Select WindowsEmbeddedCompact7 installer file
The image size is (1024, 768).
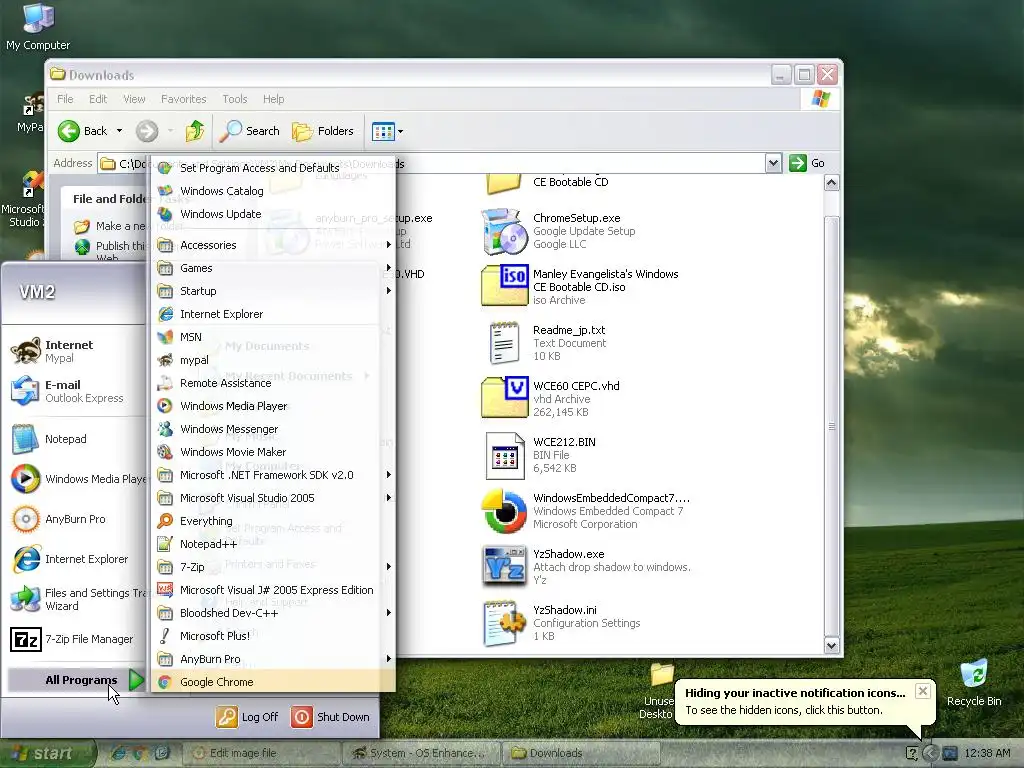[586, 511]
